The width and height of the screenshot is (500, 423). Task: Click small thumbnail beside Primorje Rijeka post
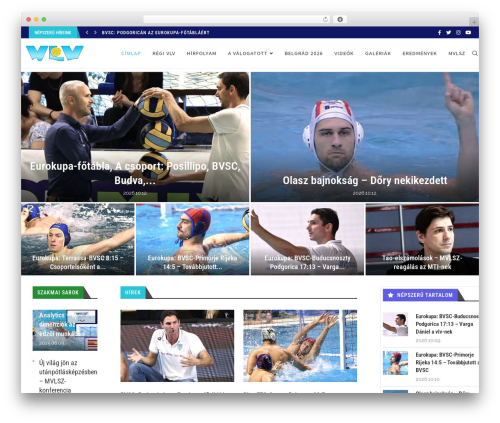coord(395,363)
